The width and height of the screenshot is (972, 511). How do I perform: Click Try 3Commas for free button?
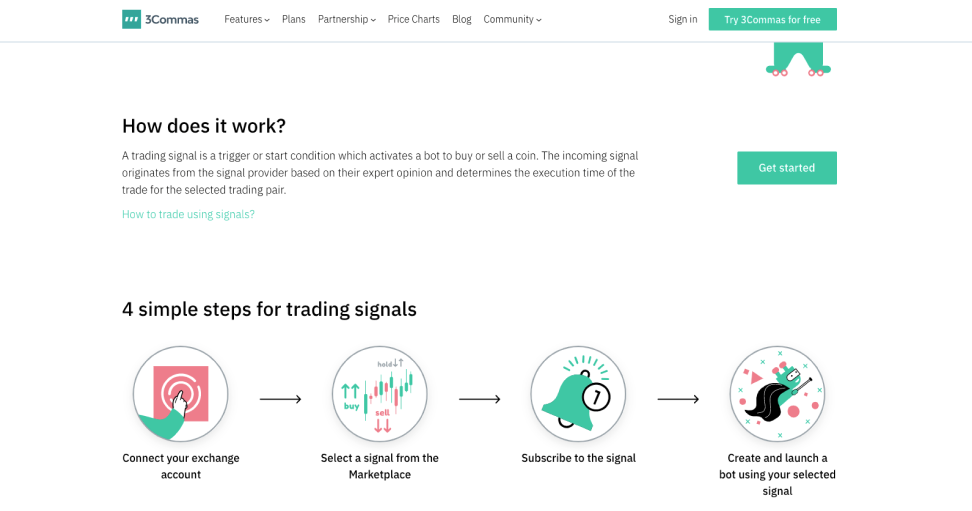pos(772,19)
